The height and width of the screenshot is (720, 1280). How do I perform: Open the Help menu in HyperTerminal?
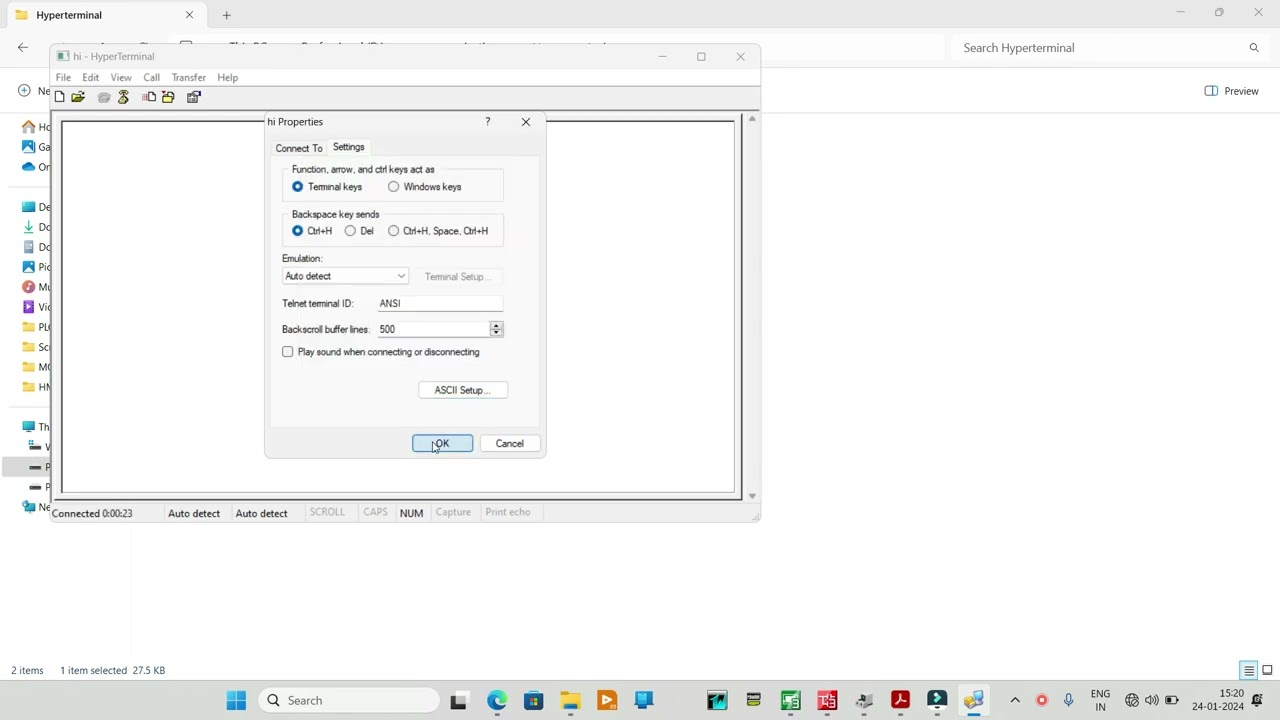(228, 77)
